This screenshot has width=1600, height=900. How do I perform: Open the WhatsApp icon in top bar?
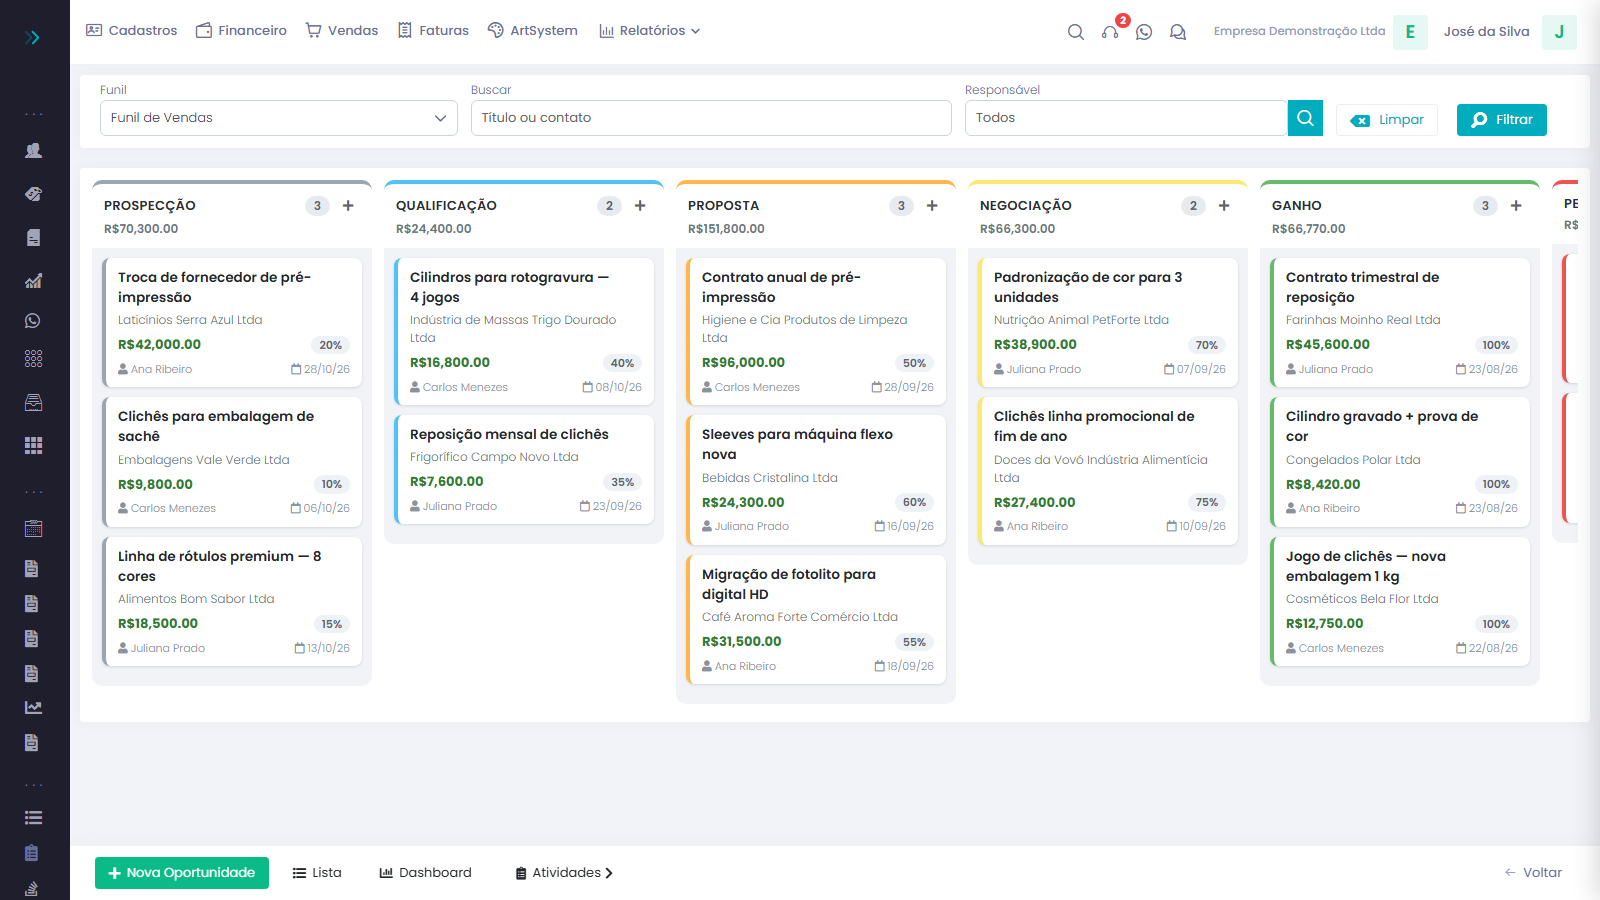(1144, 32)
